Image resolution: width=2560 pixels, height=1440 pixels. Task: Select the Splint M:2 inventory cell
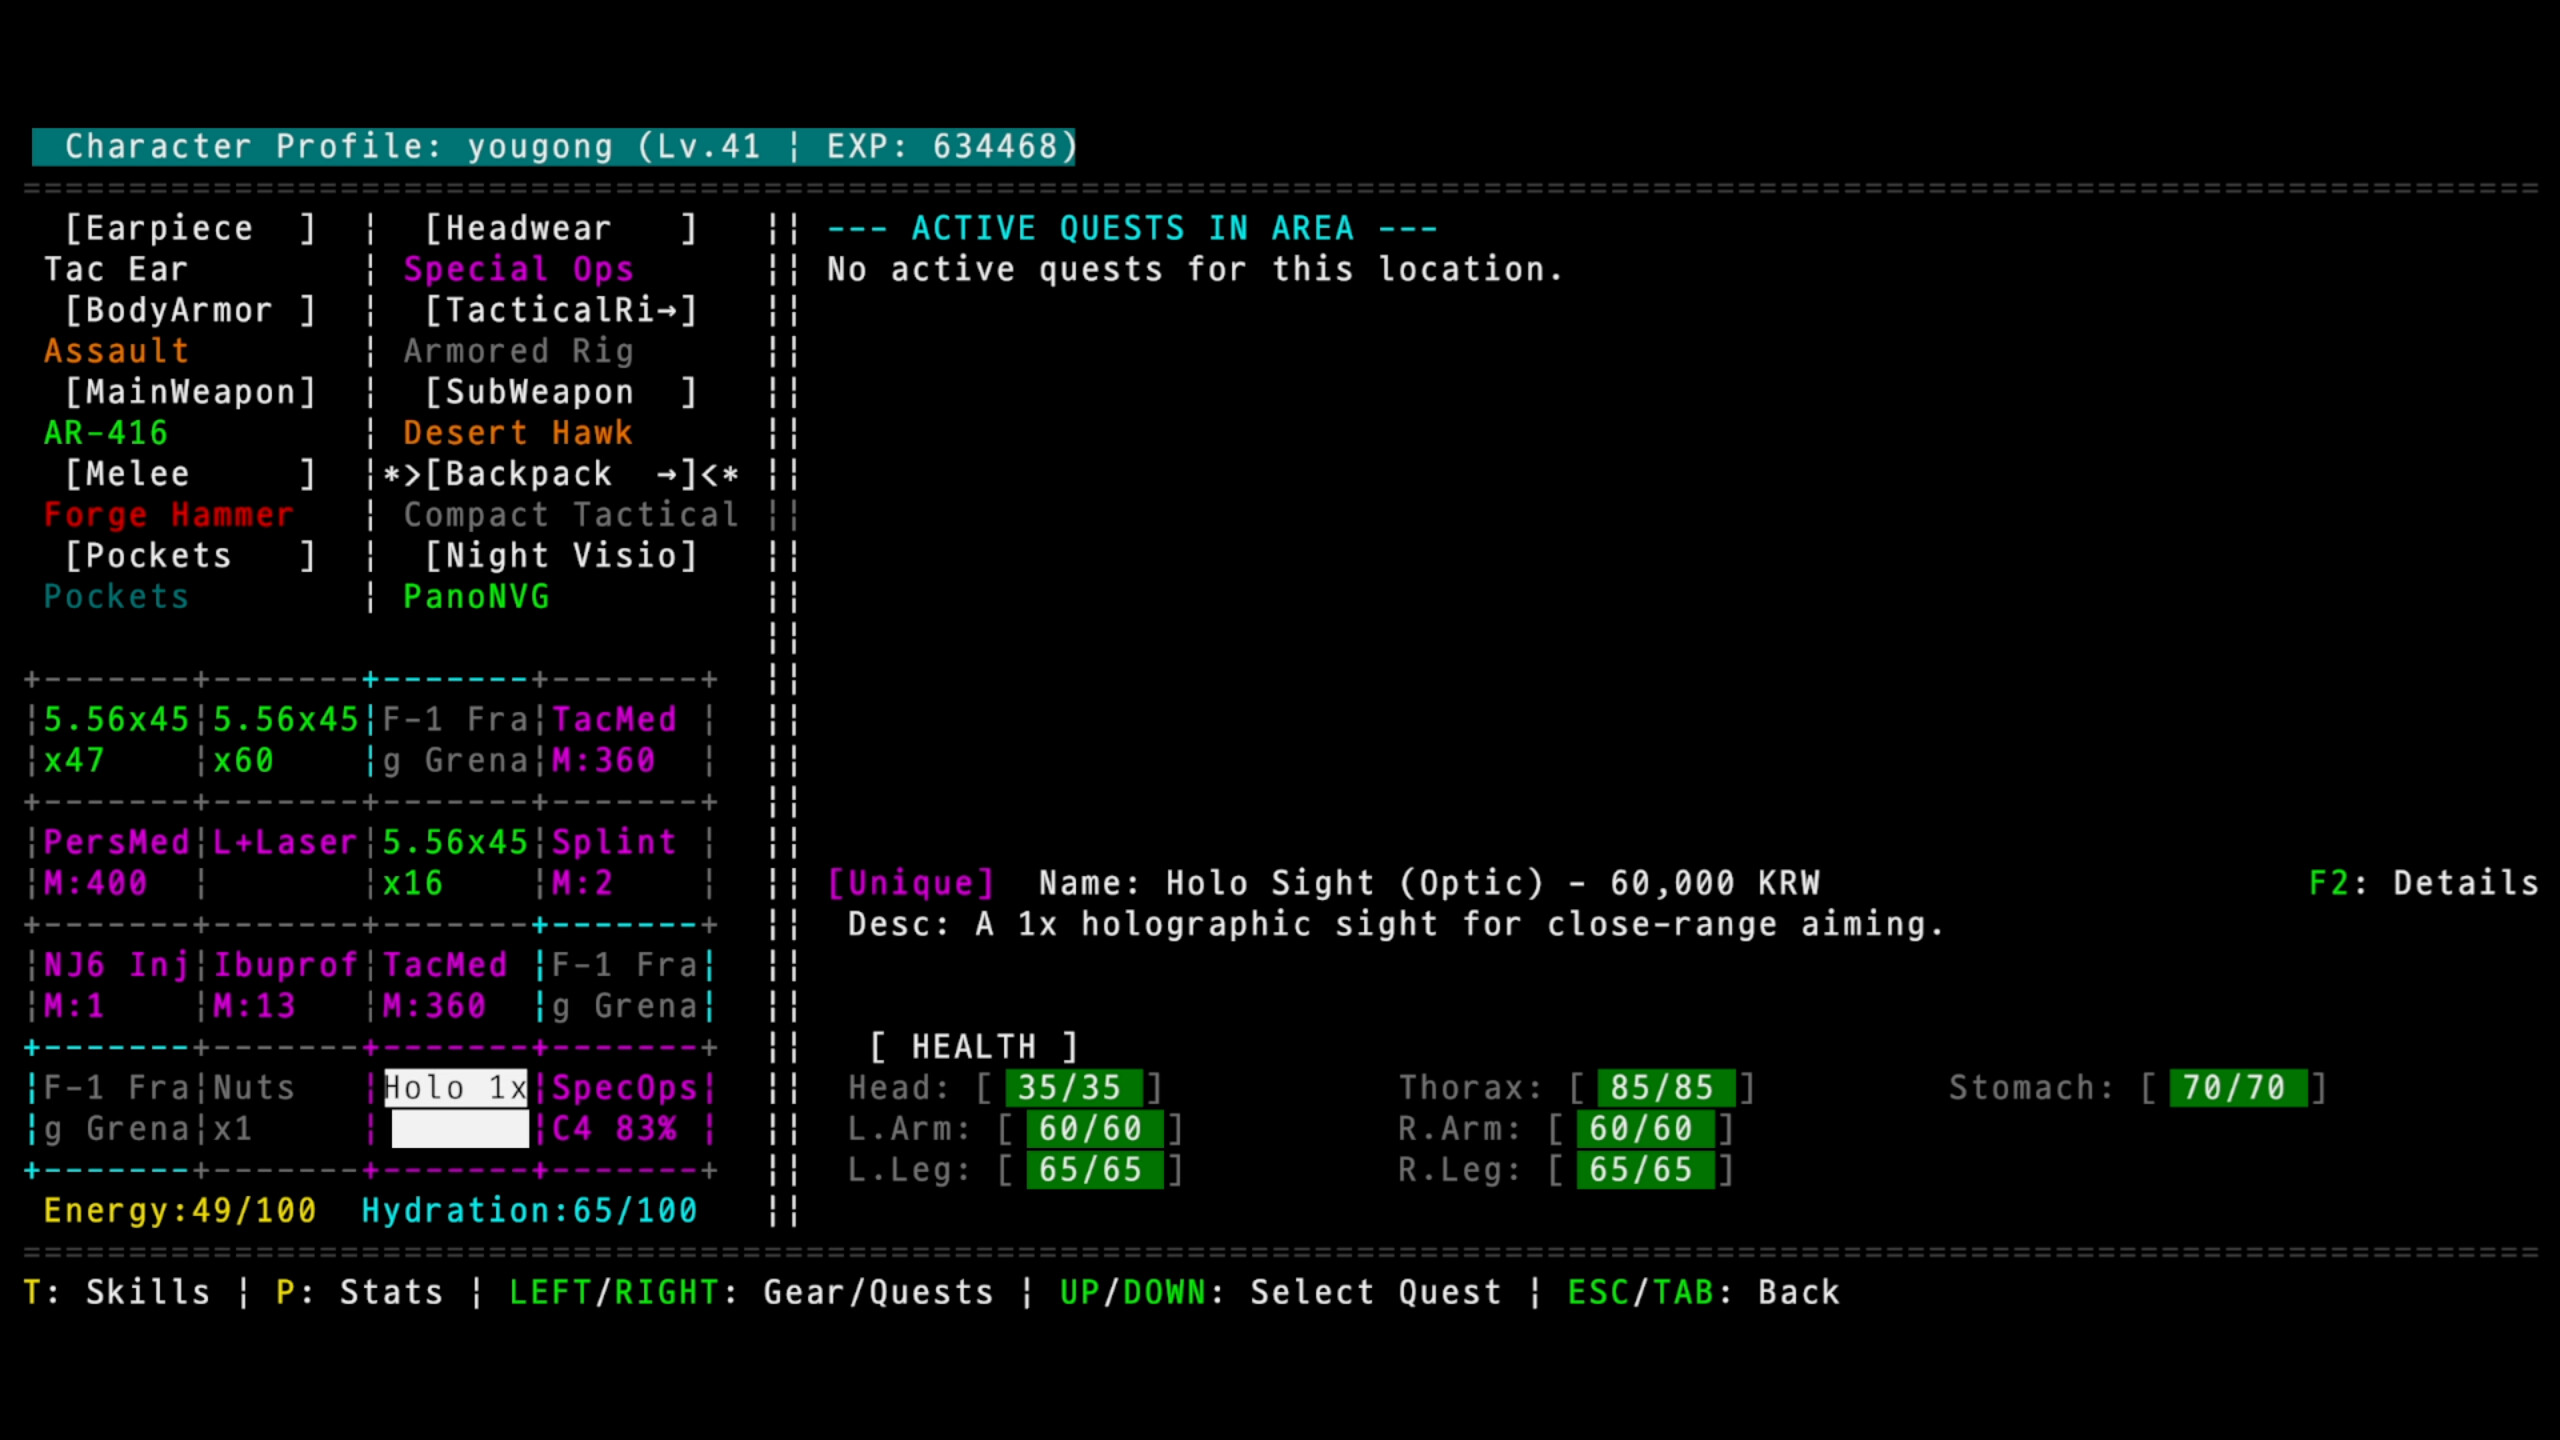[624, 863]
